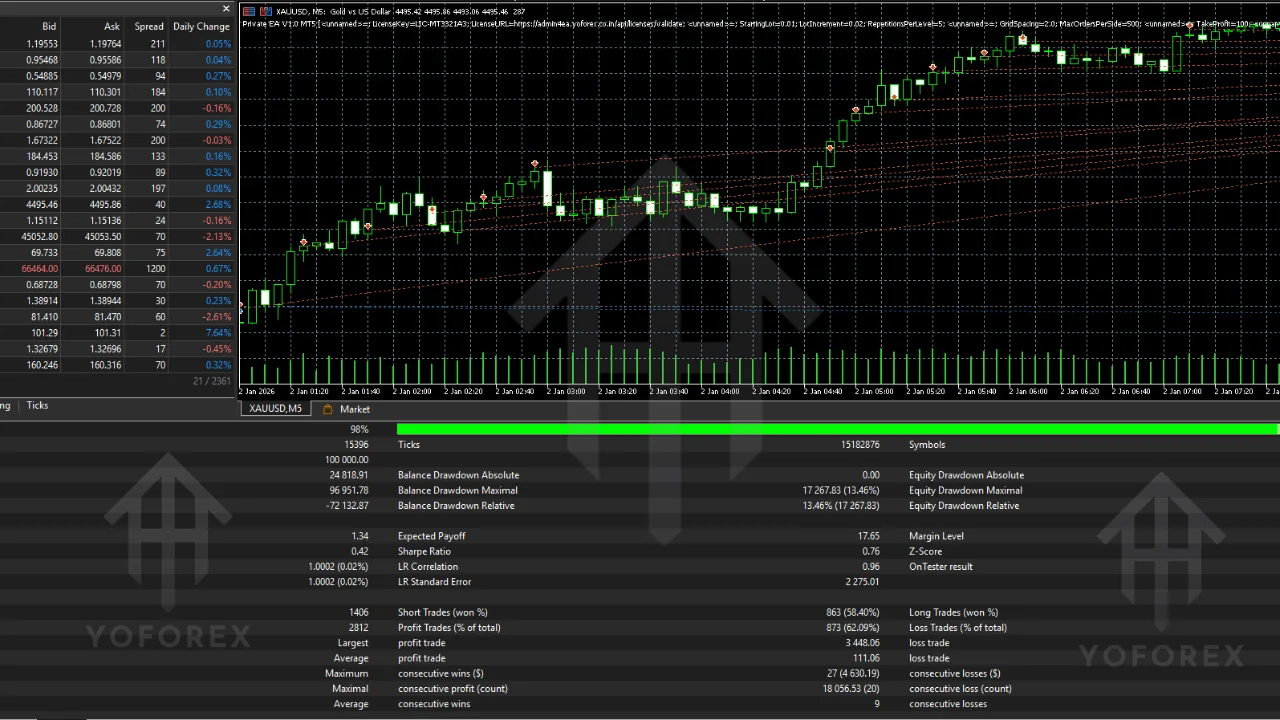Screen dimensions: 1280x720
Task: Select the ask price 0.54979
Action: pos(105,76)
